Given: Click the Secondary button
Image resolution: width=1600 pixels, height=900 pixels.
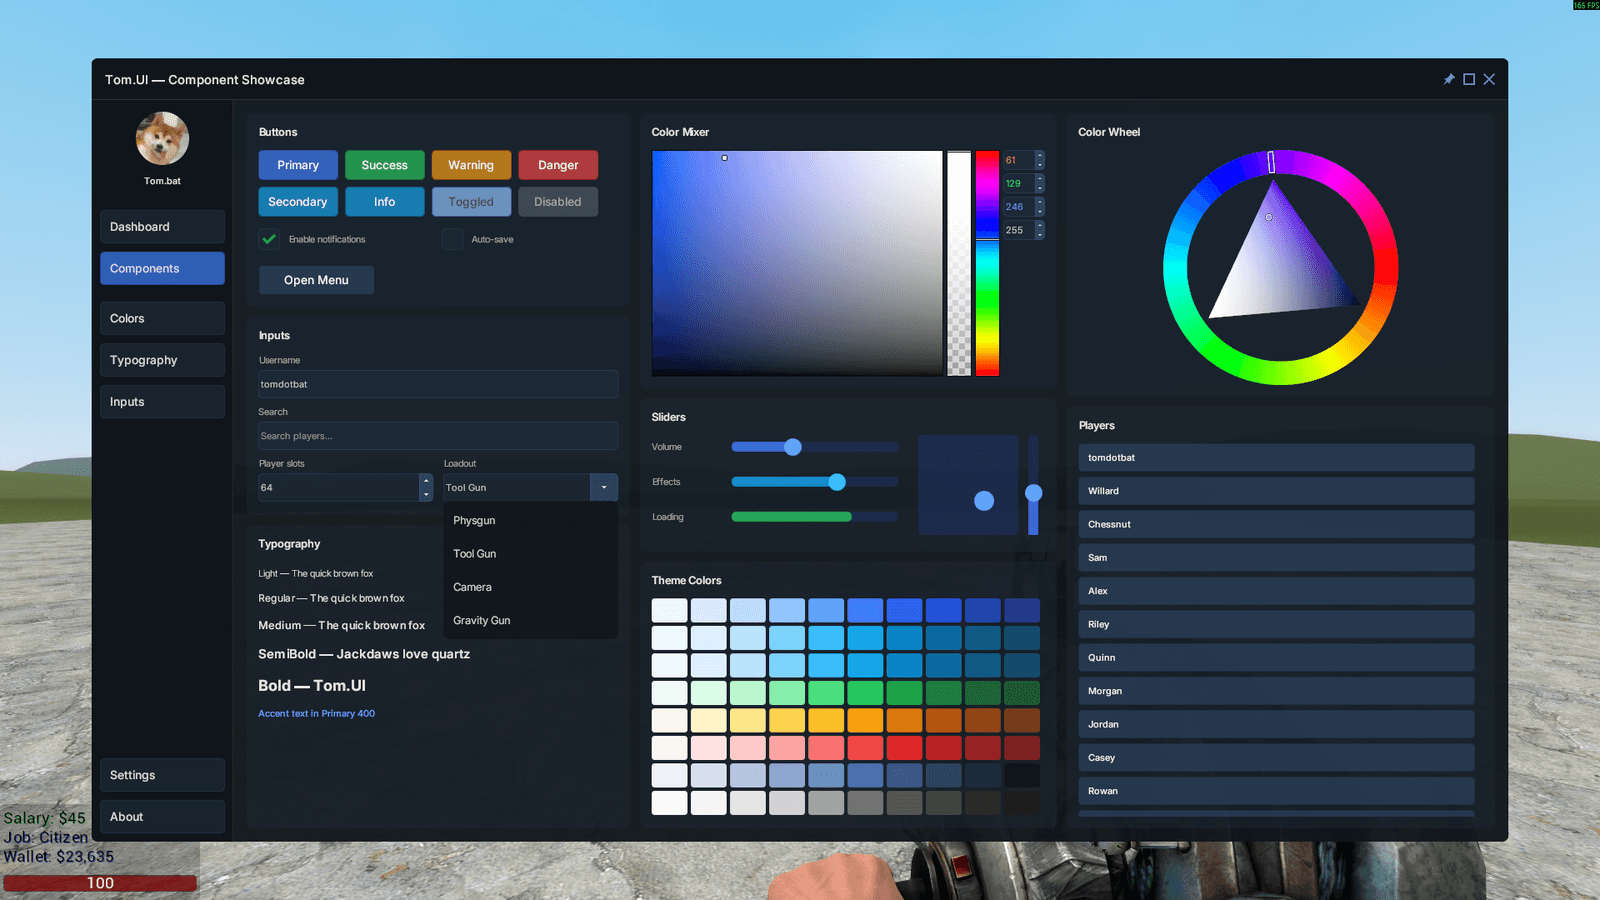Looking at the screenshot, I should coord(298,202).
